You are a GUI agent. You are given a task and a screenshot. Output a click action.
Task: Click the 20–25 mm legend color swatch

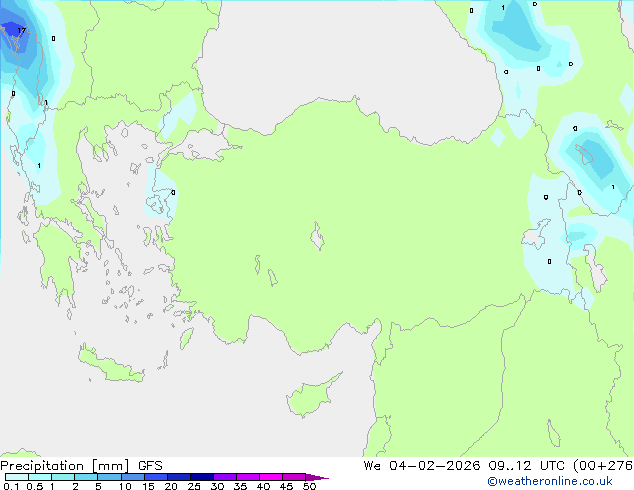pyautogui.click(x=179, y=477)
